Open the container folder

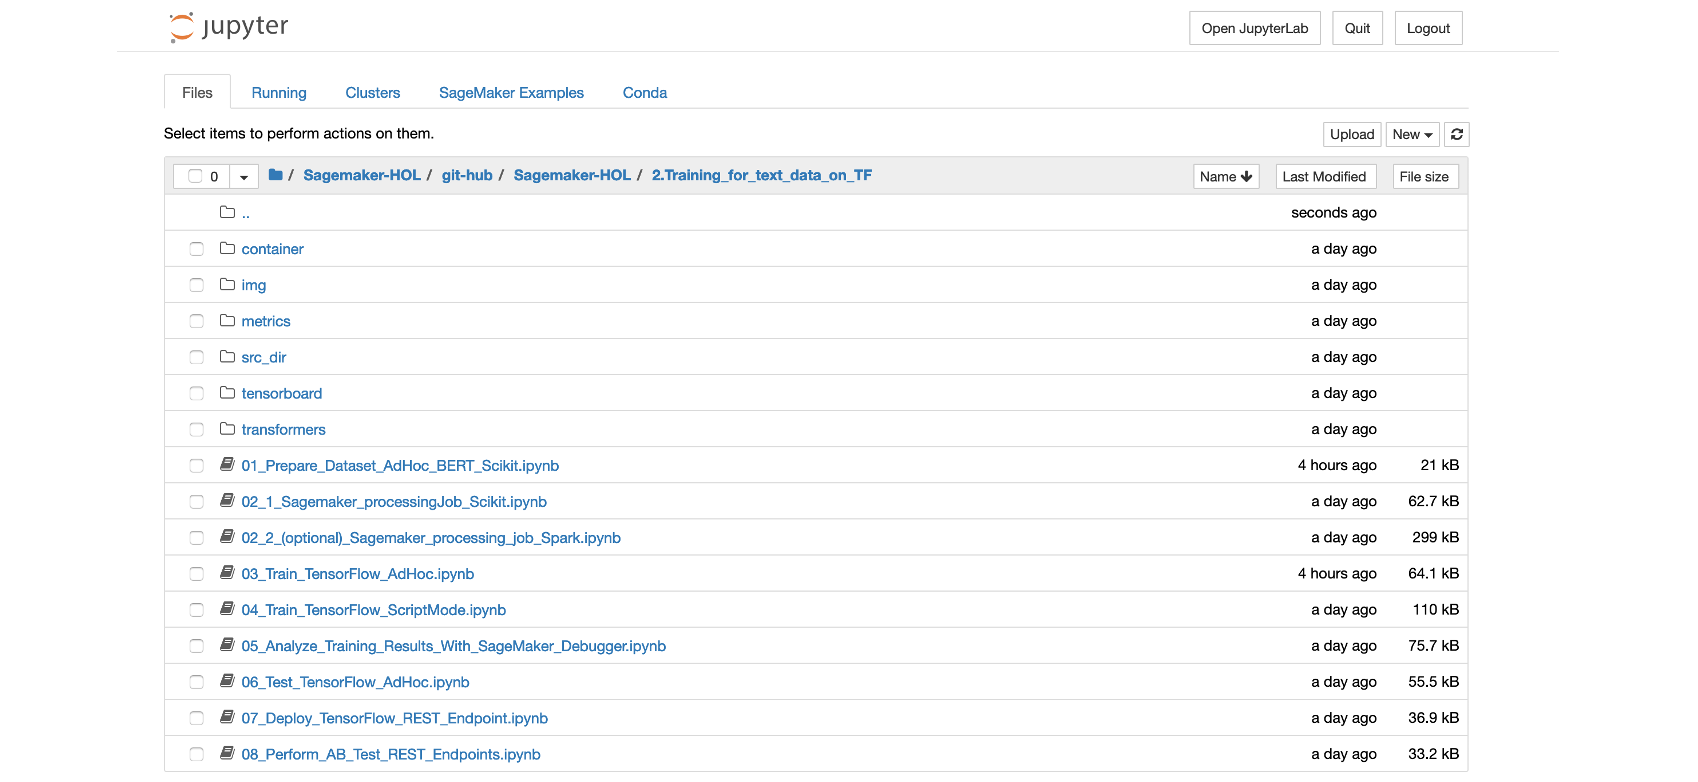(272, 249)
